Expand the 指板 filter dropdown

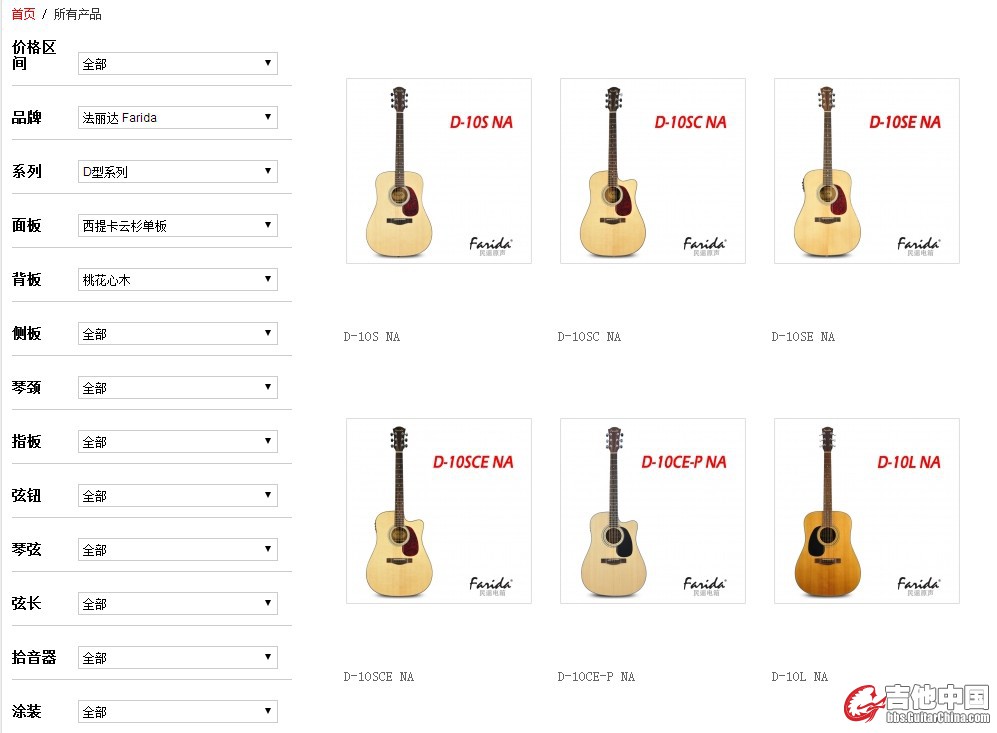(x=177, y=442)
